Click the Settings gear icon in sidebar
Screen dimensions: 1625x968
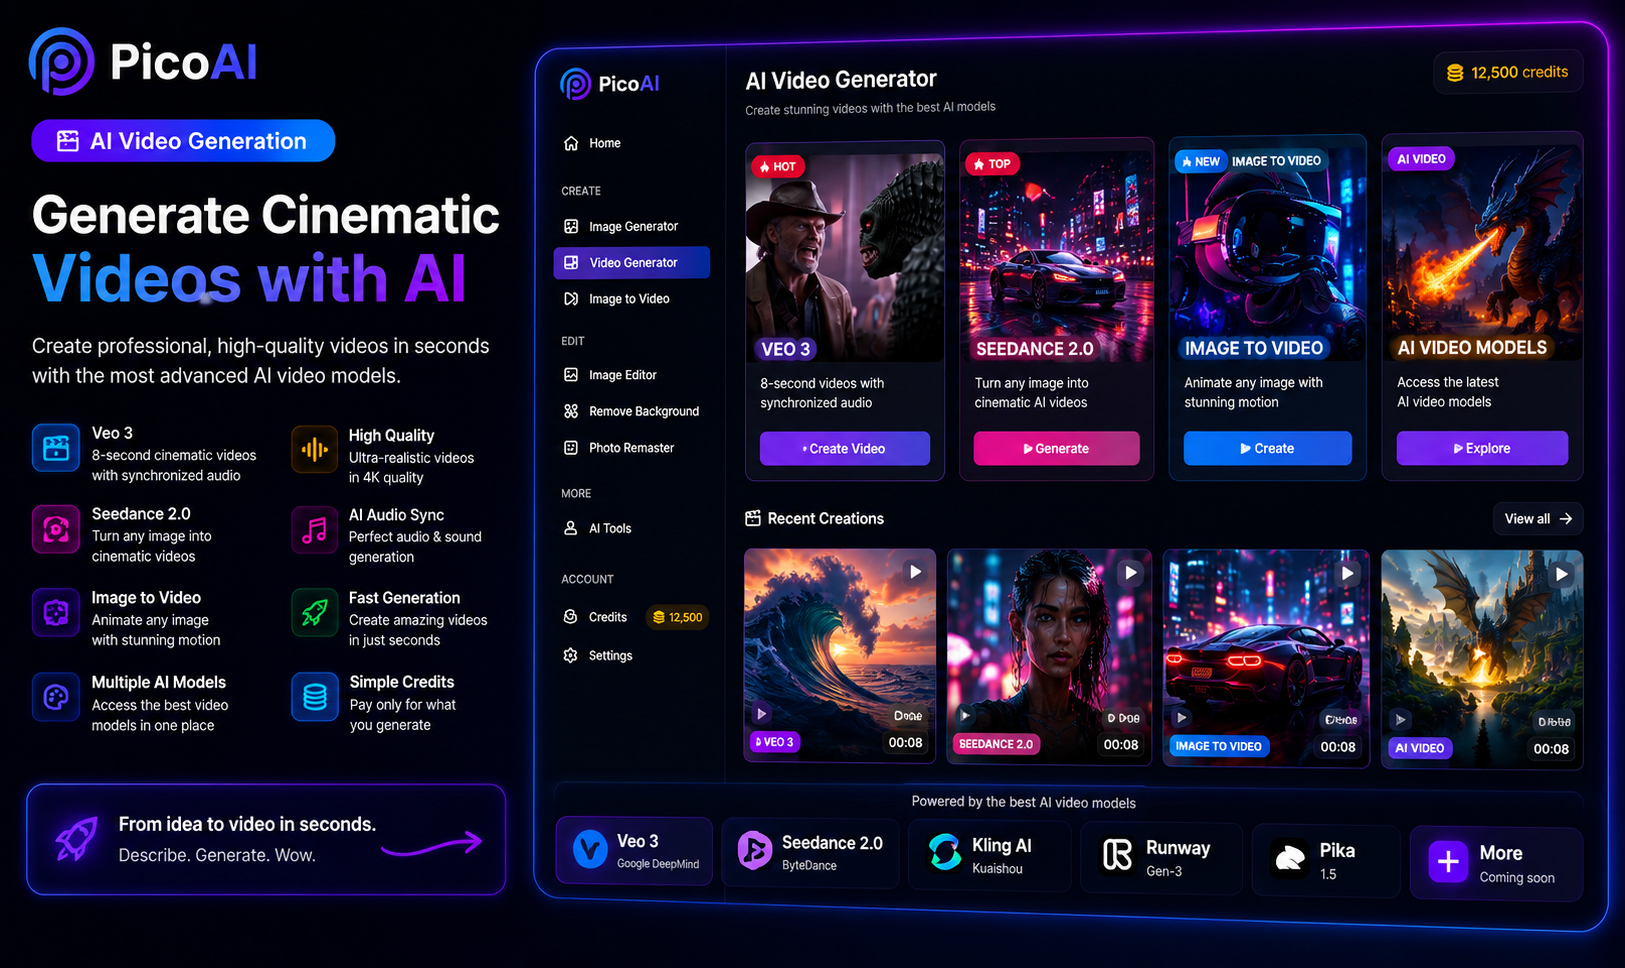pos(571,656)
